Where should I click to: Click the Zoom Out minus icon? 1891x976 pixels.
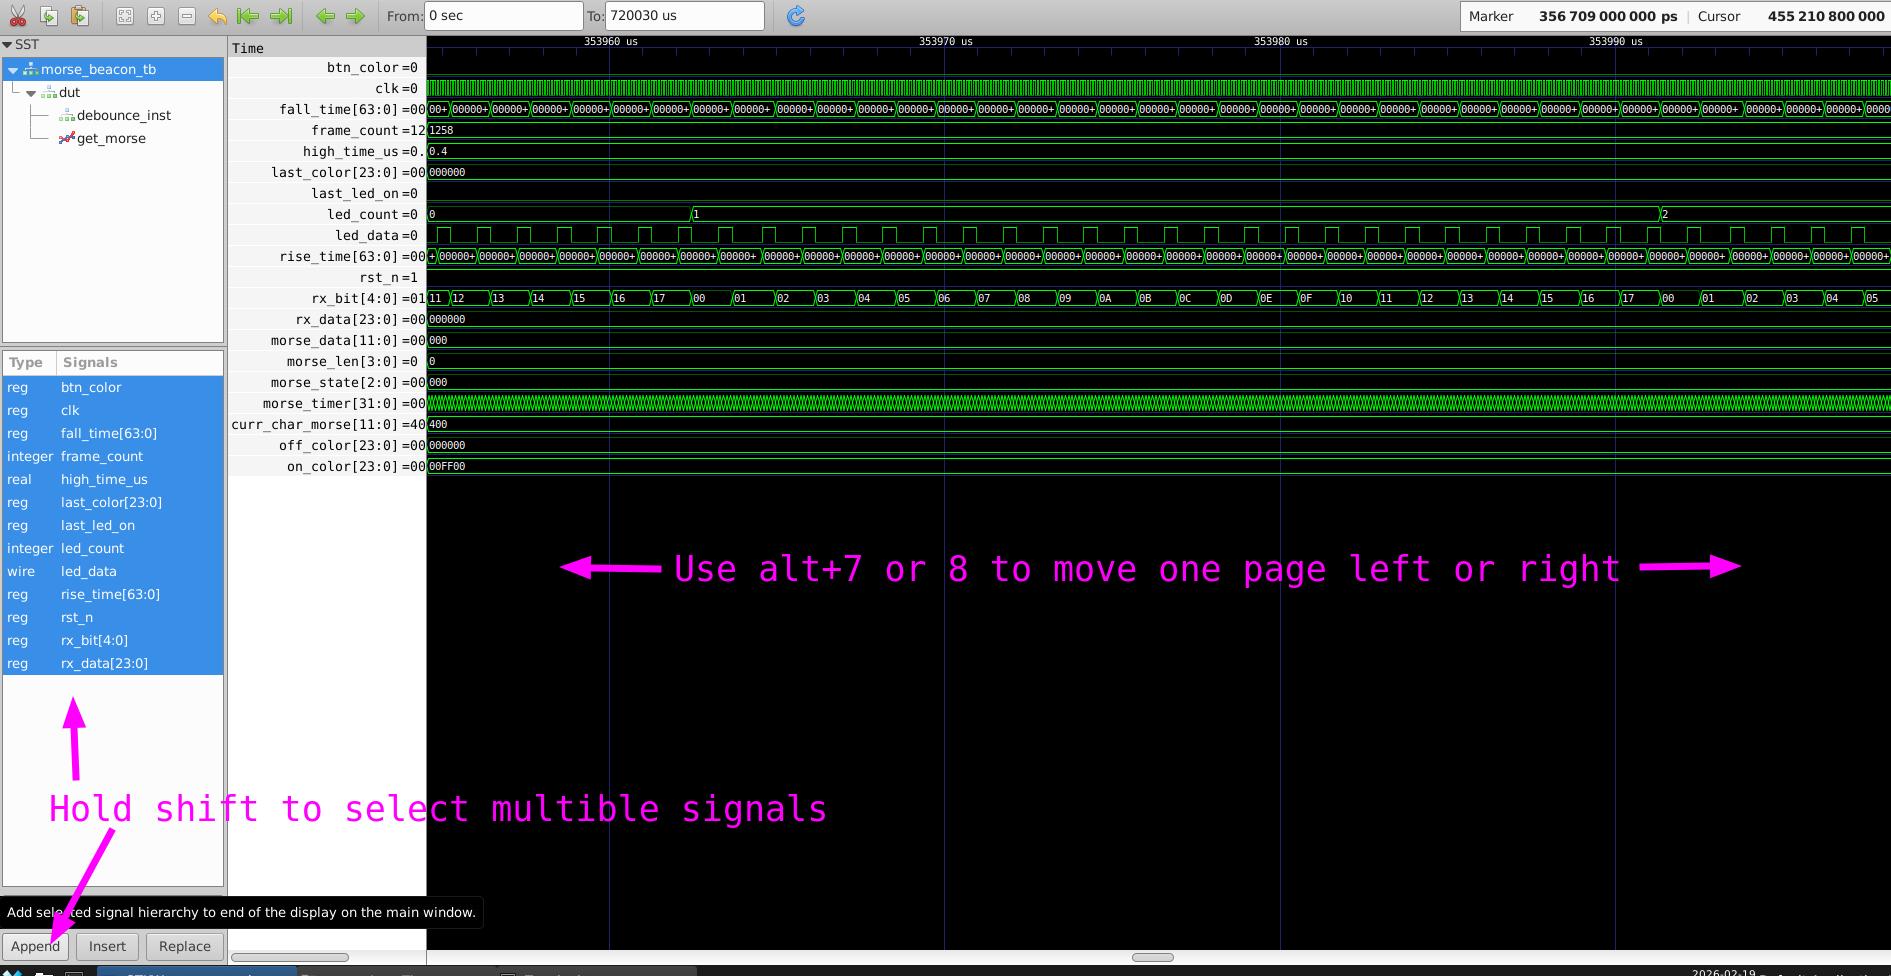pyautogui.click(x=187, y=16)
